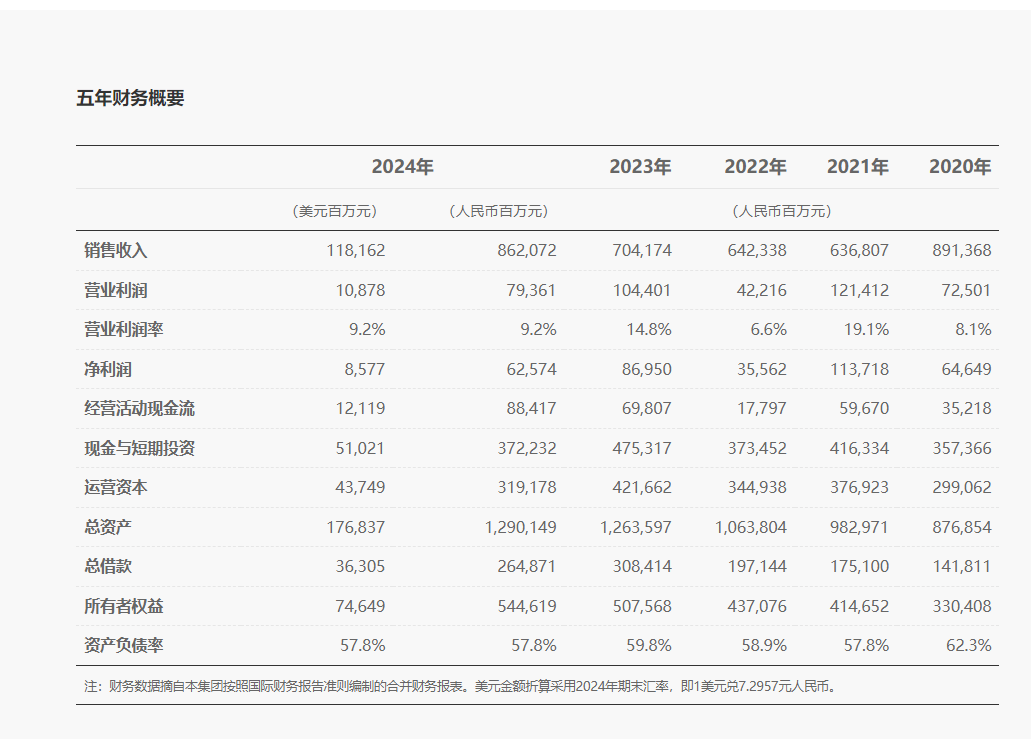
Task: Click the 862,072 sales revenue value
Action: (x=526, y=250)
